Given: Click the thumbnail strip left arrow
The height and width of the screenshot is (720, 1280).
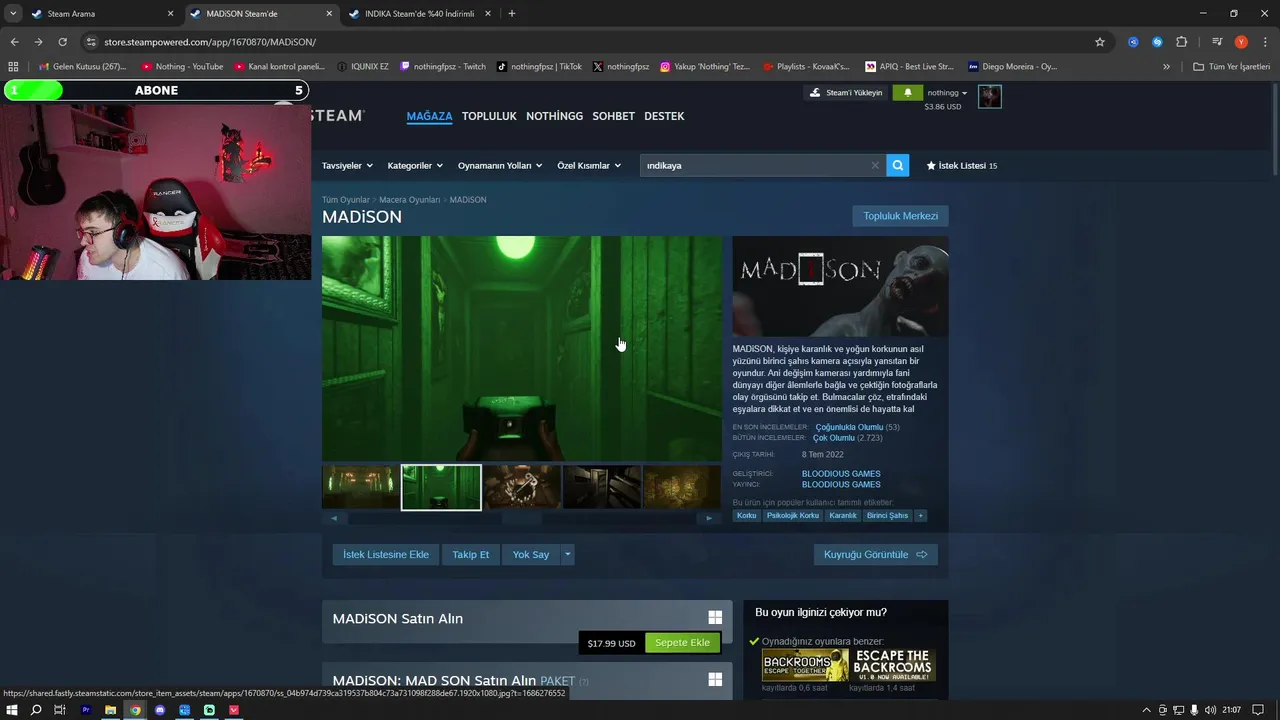Looking at the screenshot, I should [334, 518].
